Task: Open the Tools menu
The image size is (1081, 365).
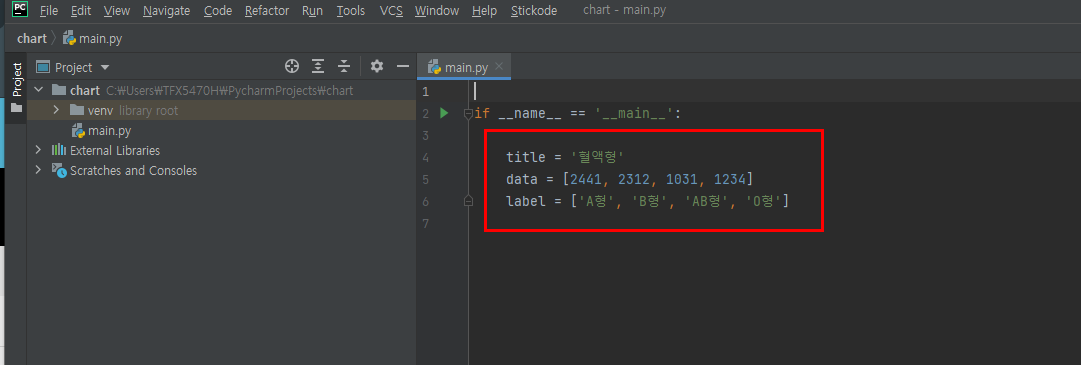Action: tap(351, 11)
